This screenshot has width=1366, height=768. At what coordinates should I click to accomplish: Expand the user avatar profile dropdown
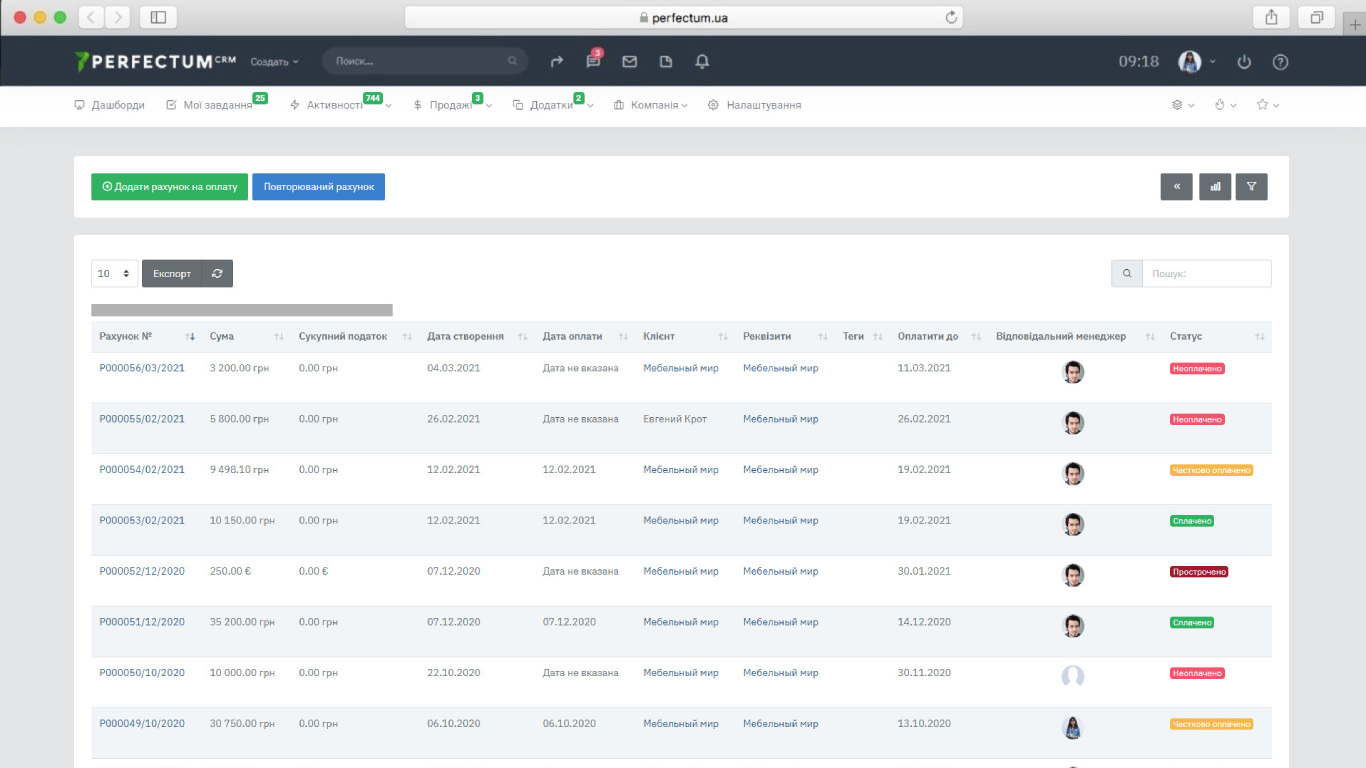1196,62
